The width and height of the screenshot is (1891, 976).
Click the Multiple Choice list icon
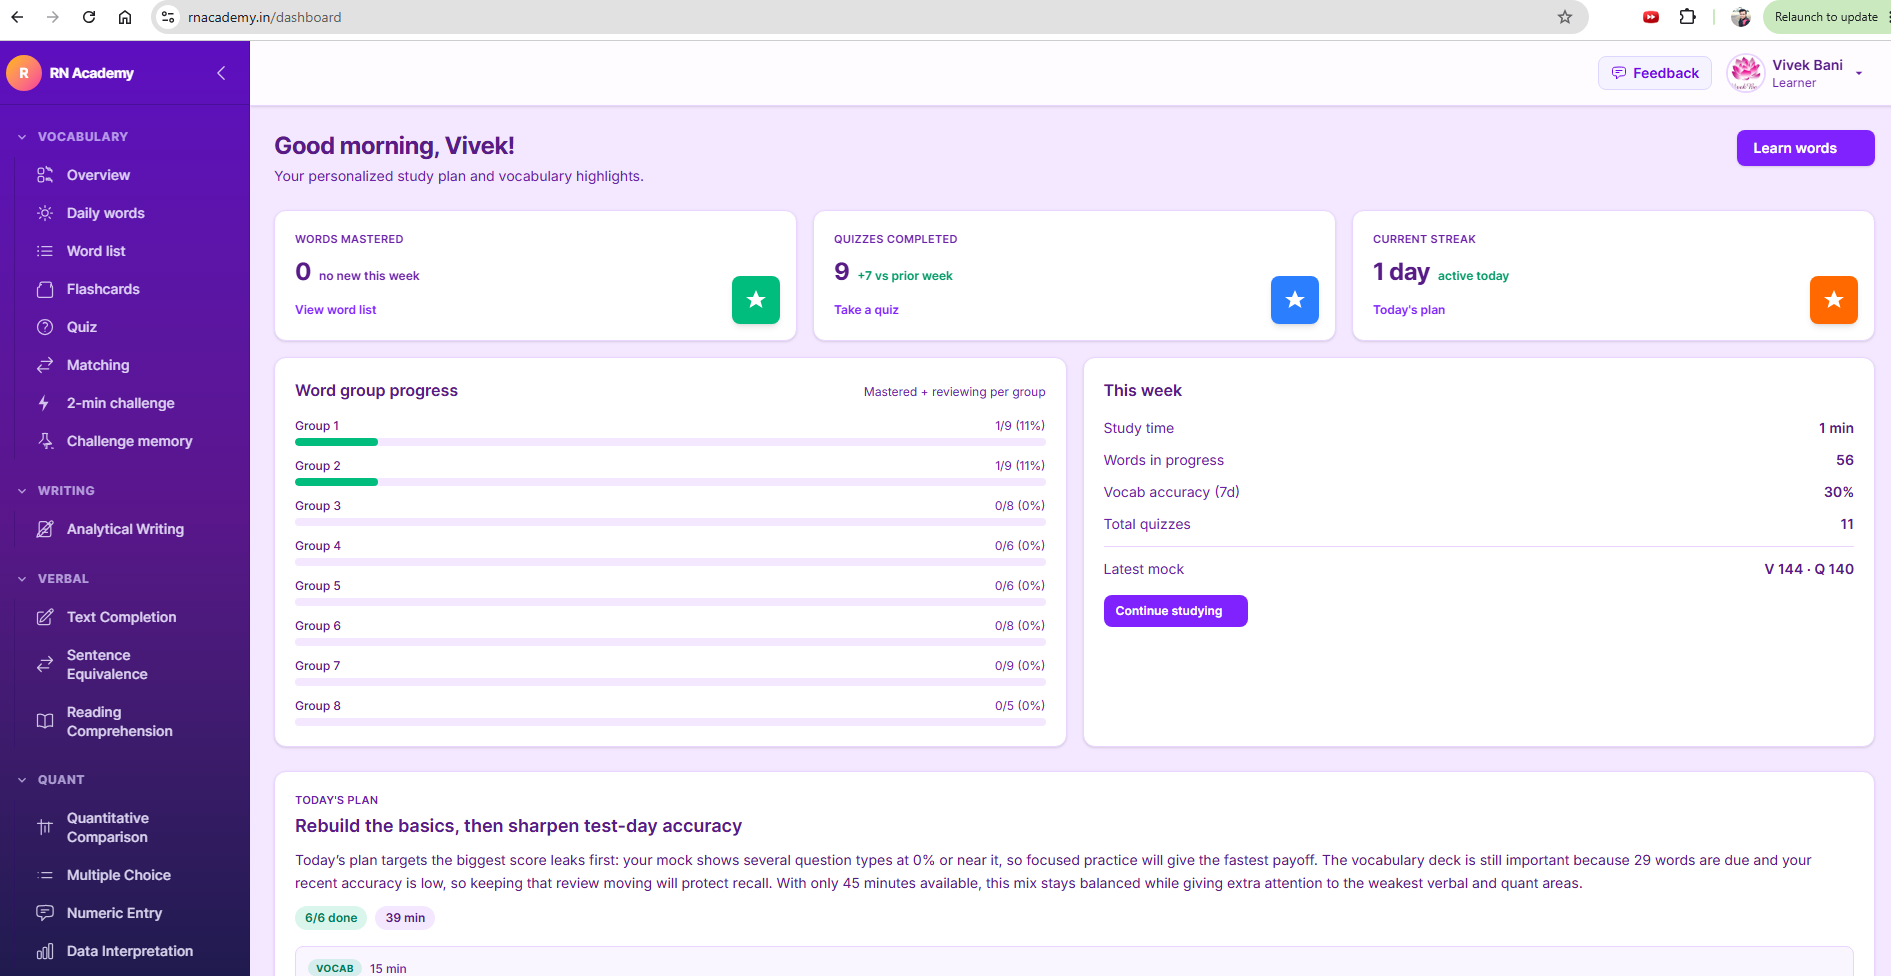tap(45, 875)
